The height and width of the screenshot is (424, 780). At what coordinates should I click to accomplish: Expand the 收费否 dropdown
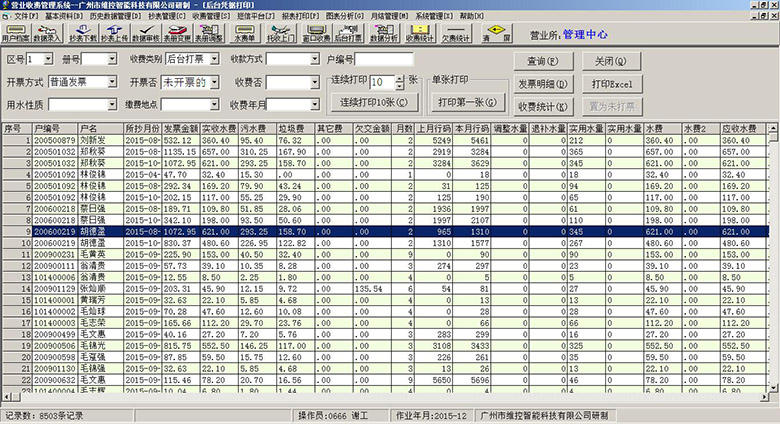[314, 82]
